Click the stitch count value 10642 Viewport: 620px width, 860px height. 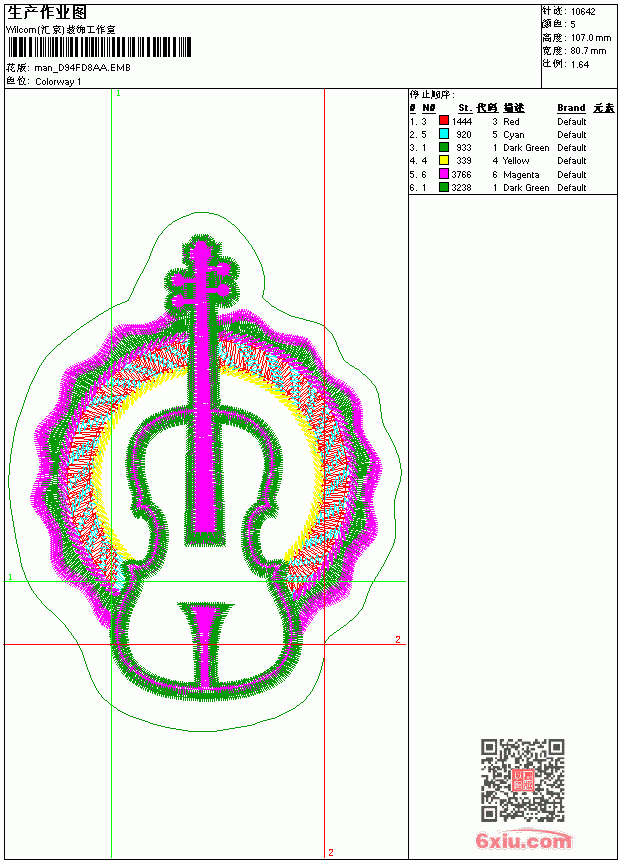(583, 12)
